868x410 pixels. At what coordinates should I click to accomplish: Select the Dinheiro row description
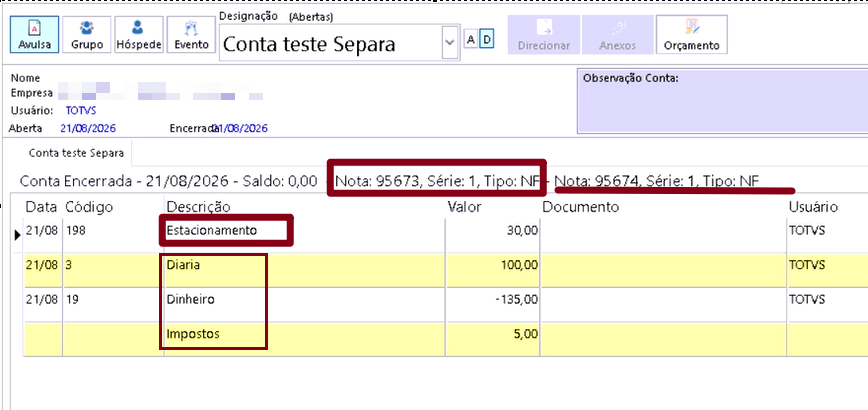(x=190, y=299)
